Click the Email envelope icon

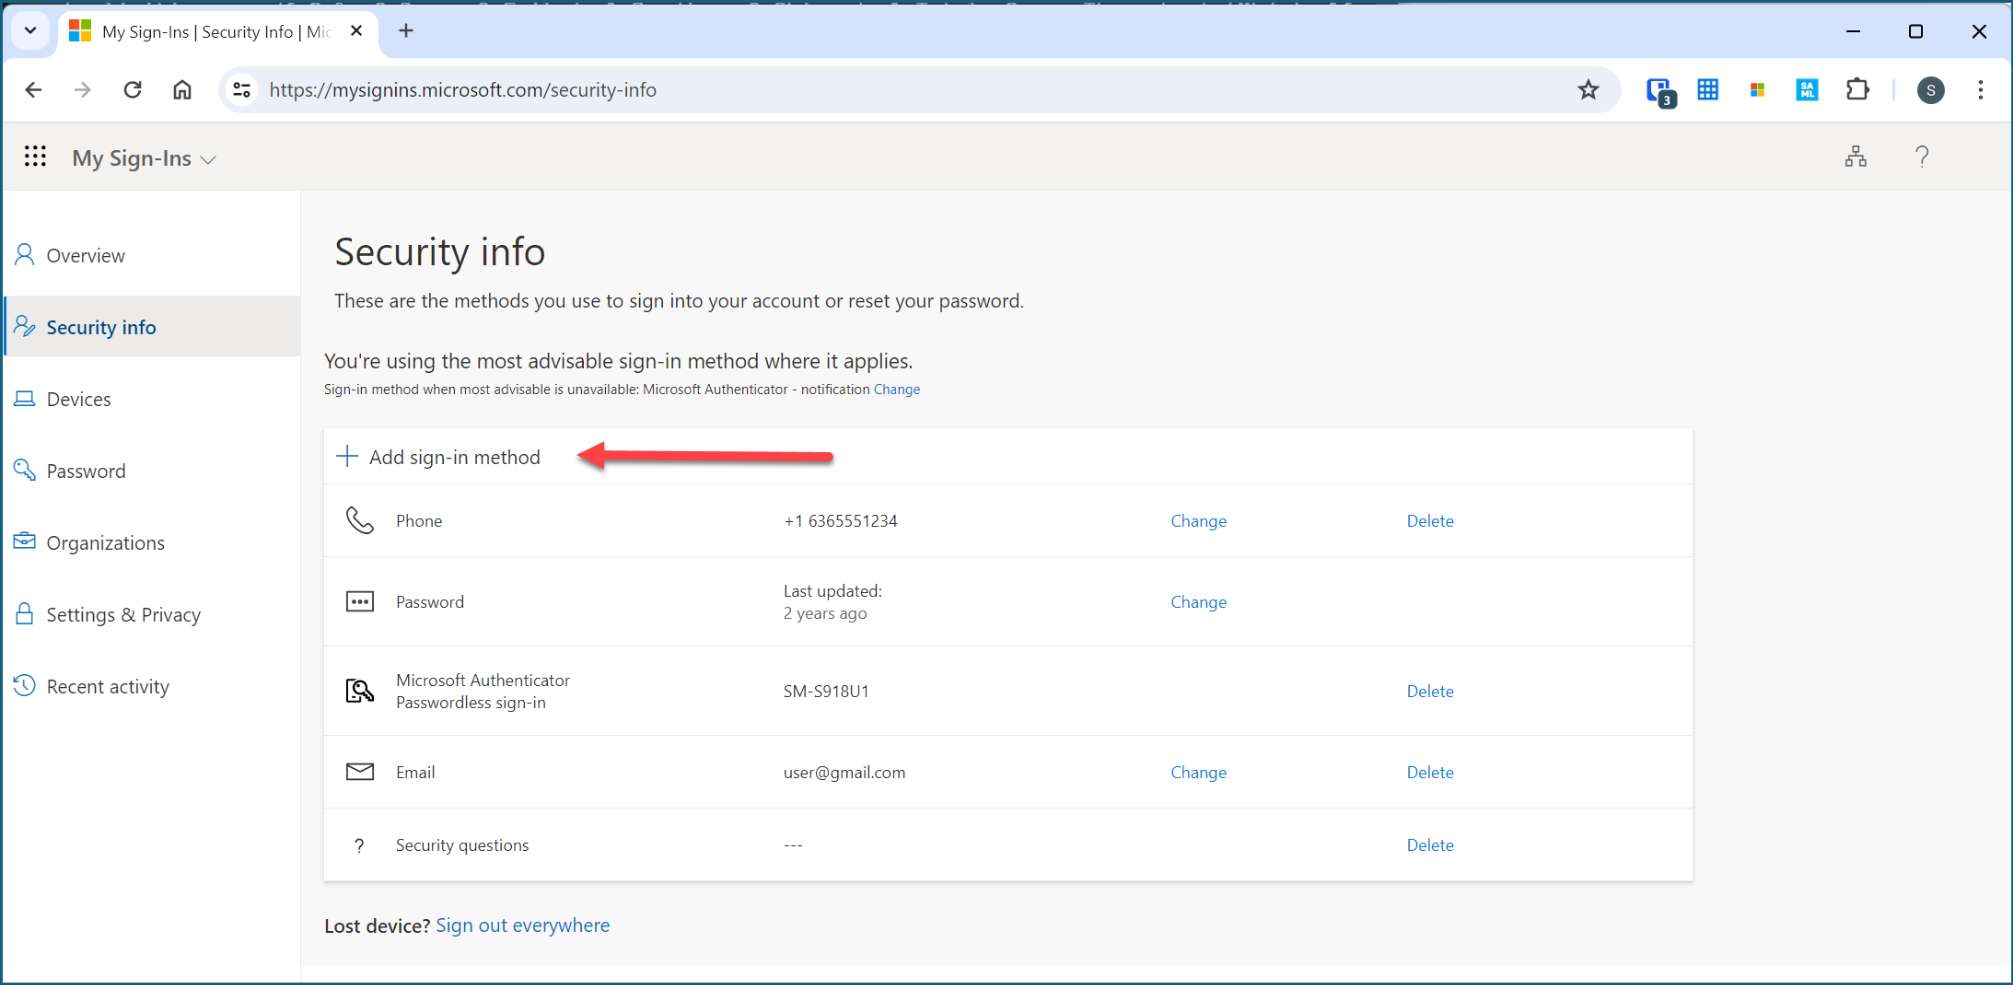(x=360, y=772)
